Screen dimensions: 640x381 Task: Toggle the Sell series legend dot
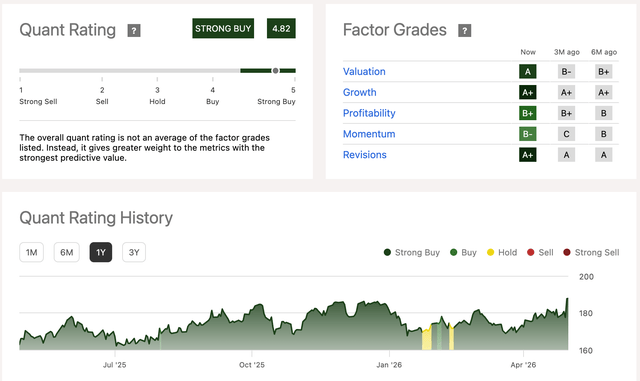[x=531, y=252]
